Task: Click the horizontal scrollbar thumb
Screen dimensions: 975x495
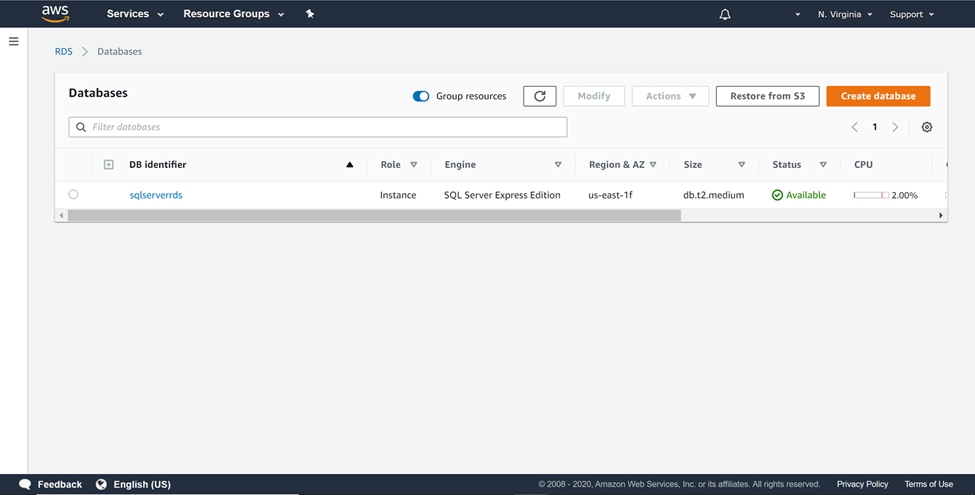Action: pos(374,215)
